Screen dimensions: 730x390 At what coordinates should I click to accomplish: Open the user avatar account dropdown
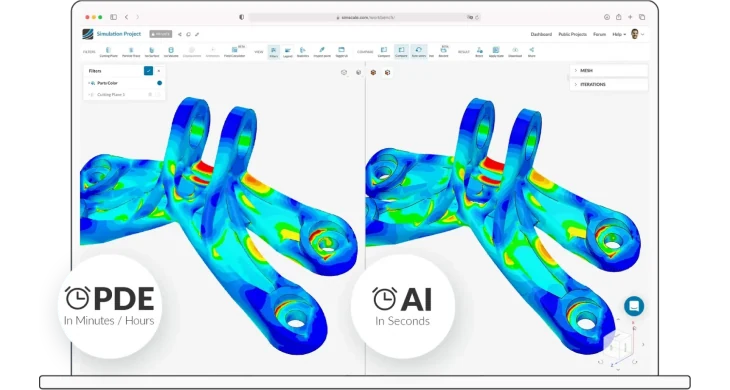click(637, 34)
